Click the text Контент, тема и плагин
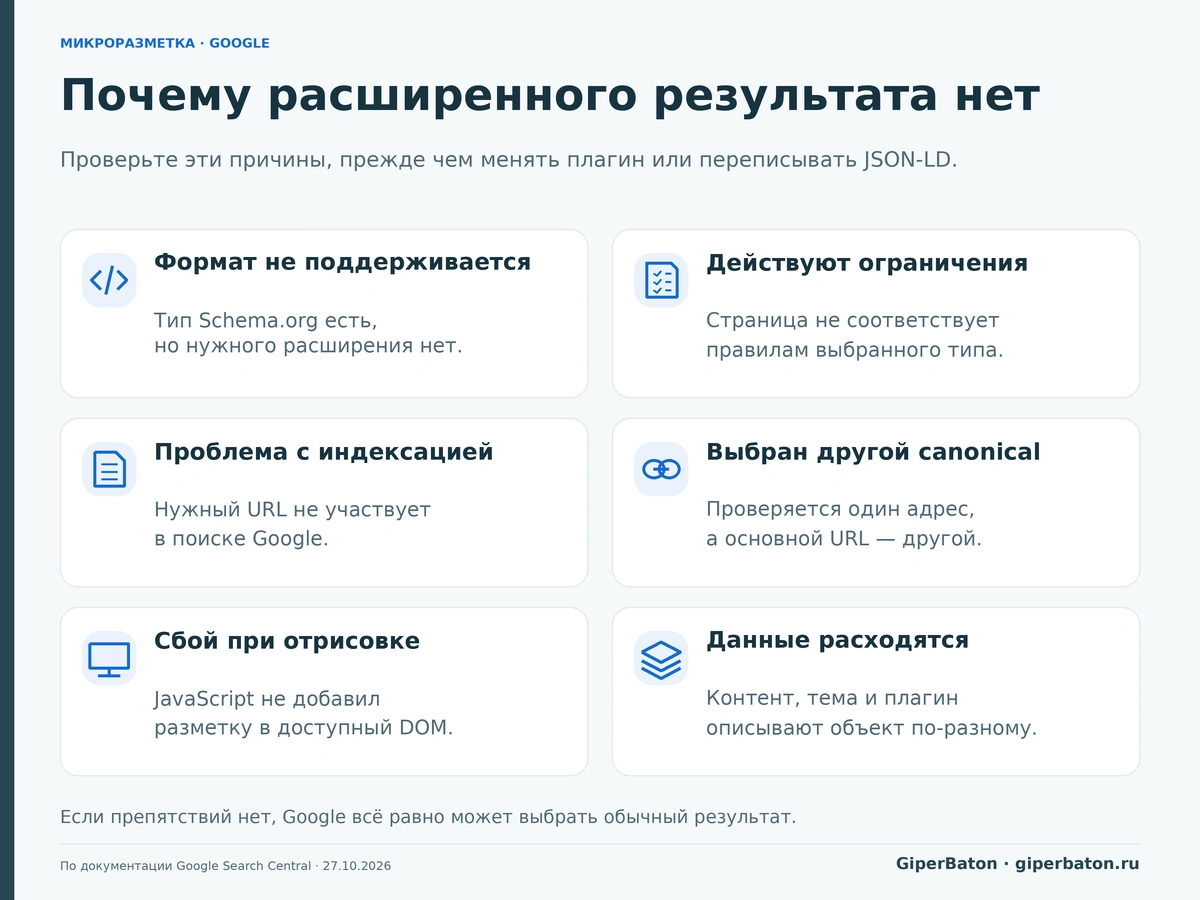The height and width of the screenshot is (900, 1200). [x=832, y=698]
